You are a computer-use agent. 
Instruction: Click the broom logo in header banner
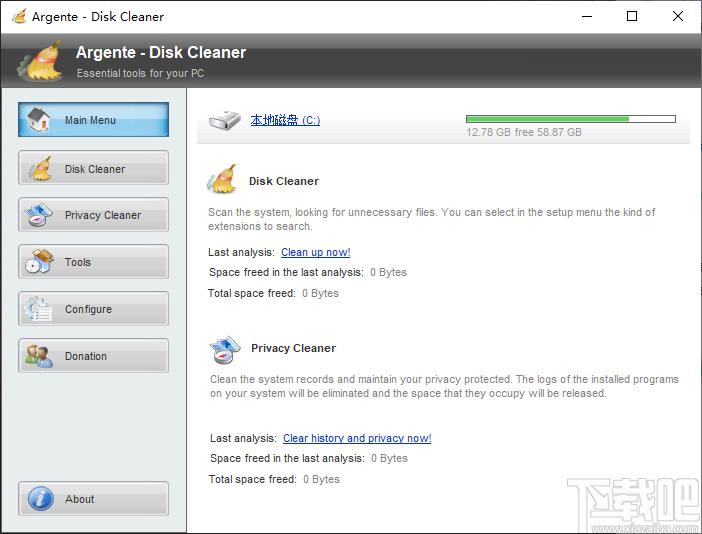[x=40, y=62]
